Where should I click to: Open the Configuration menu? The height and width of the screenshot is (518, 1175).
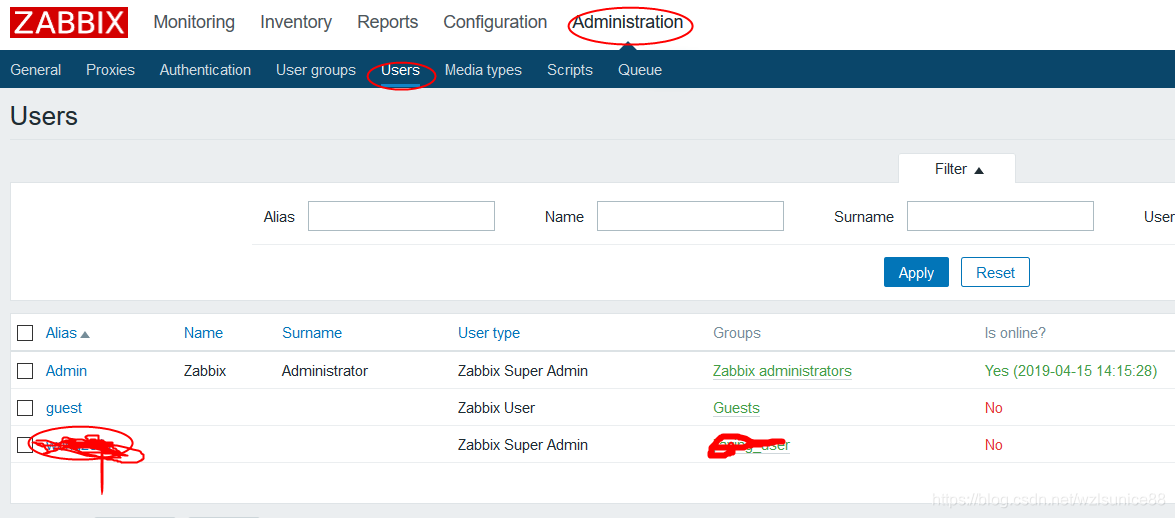point(495,22)
